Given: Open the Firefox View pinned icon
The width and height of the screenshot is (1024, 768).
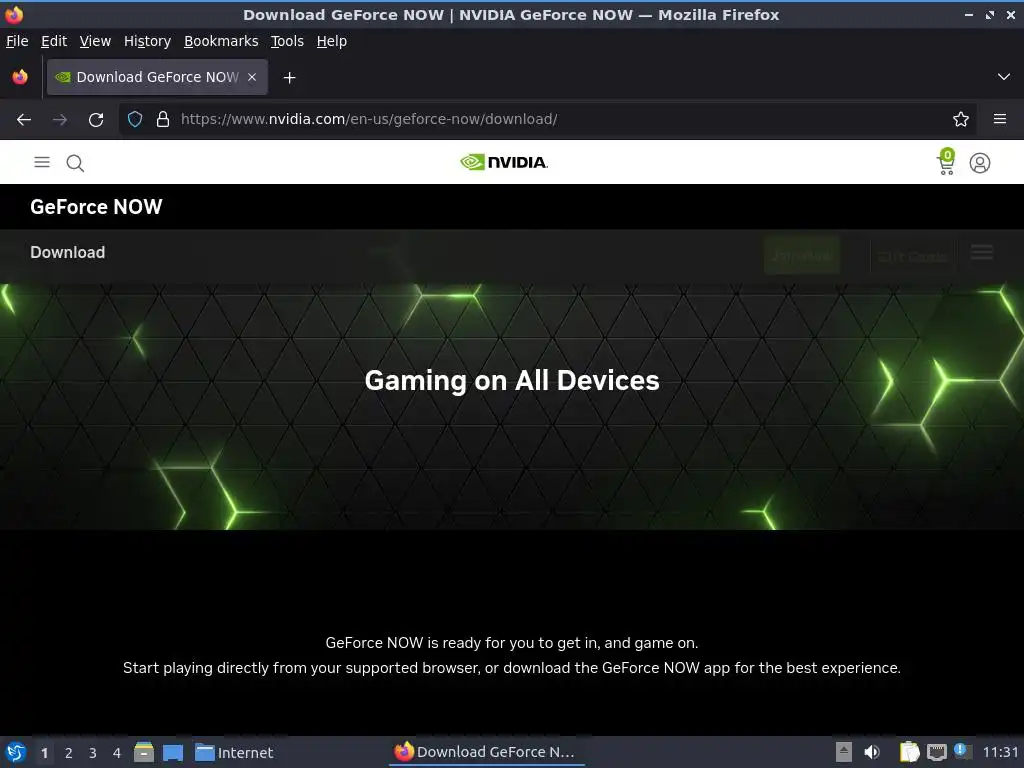Looking at the screenshot, I should coord(20,77).
